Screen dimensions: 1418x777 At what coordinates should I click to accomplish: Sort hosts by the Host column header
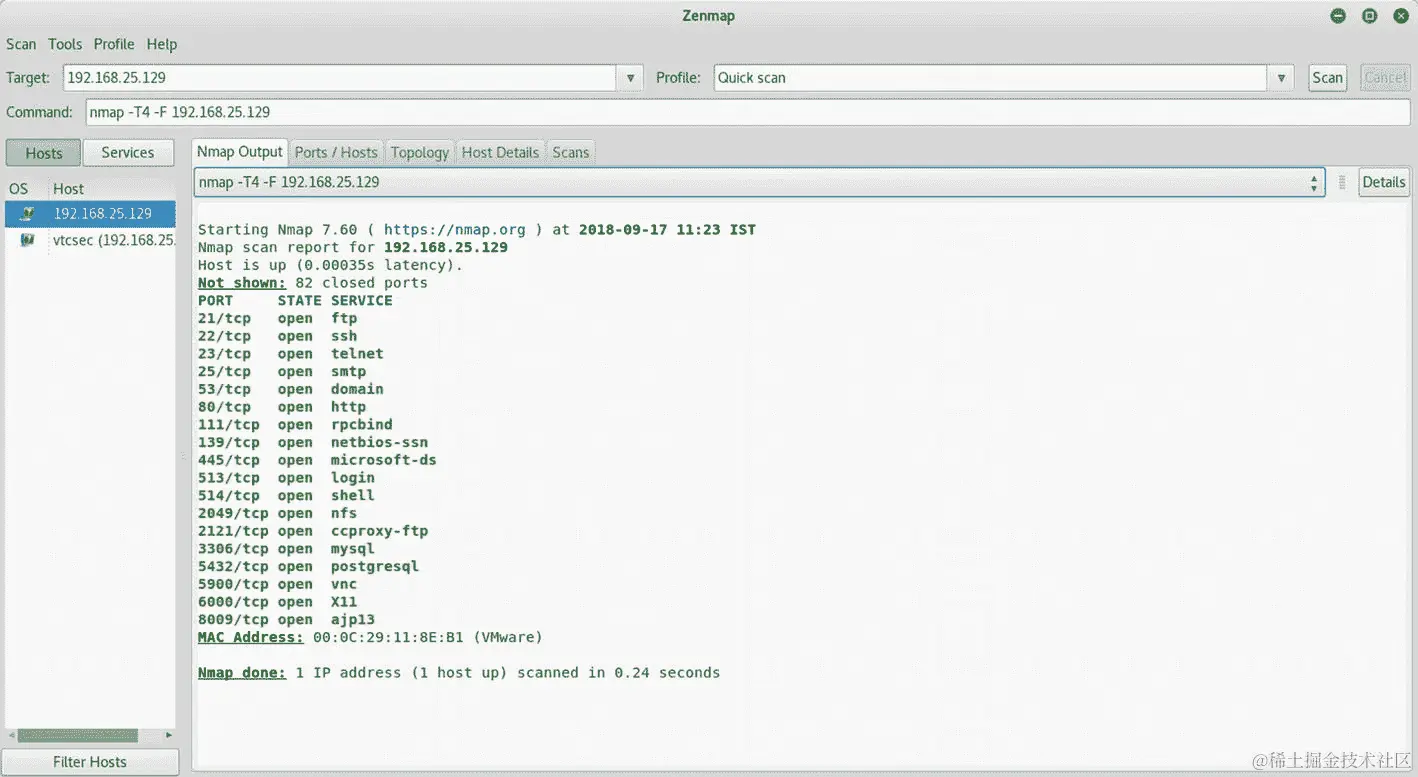69,188
